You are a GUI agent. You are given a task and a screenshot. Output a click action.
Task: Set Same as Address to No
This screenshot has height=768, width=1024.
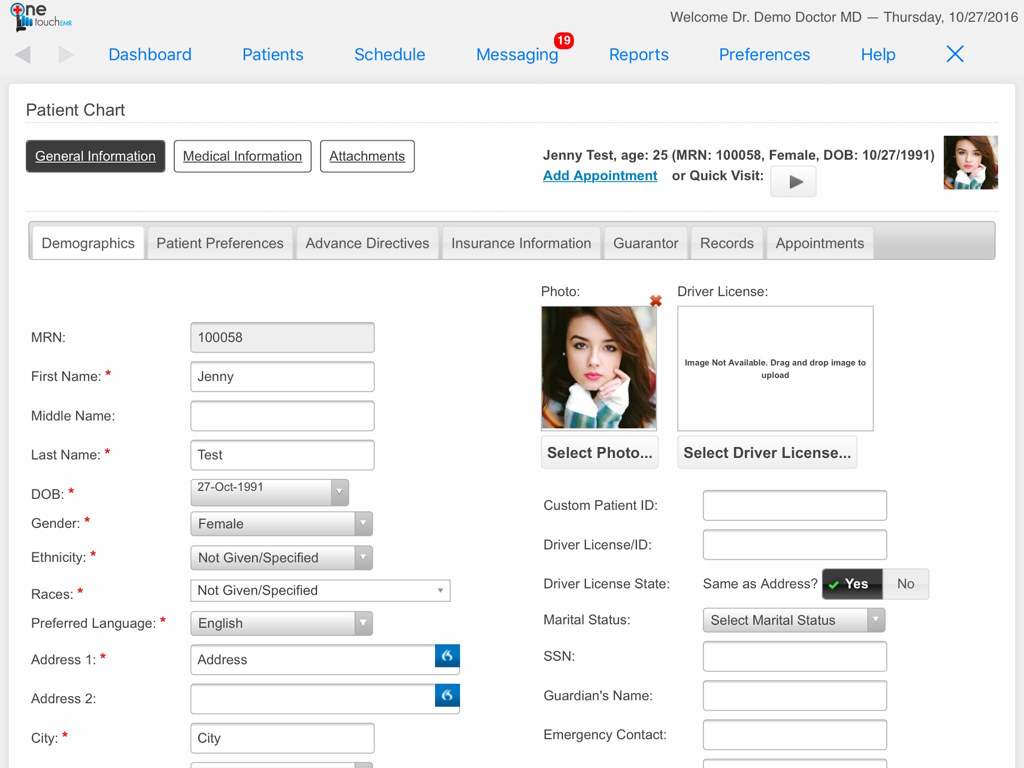click(905, 584)
